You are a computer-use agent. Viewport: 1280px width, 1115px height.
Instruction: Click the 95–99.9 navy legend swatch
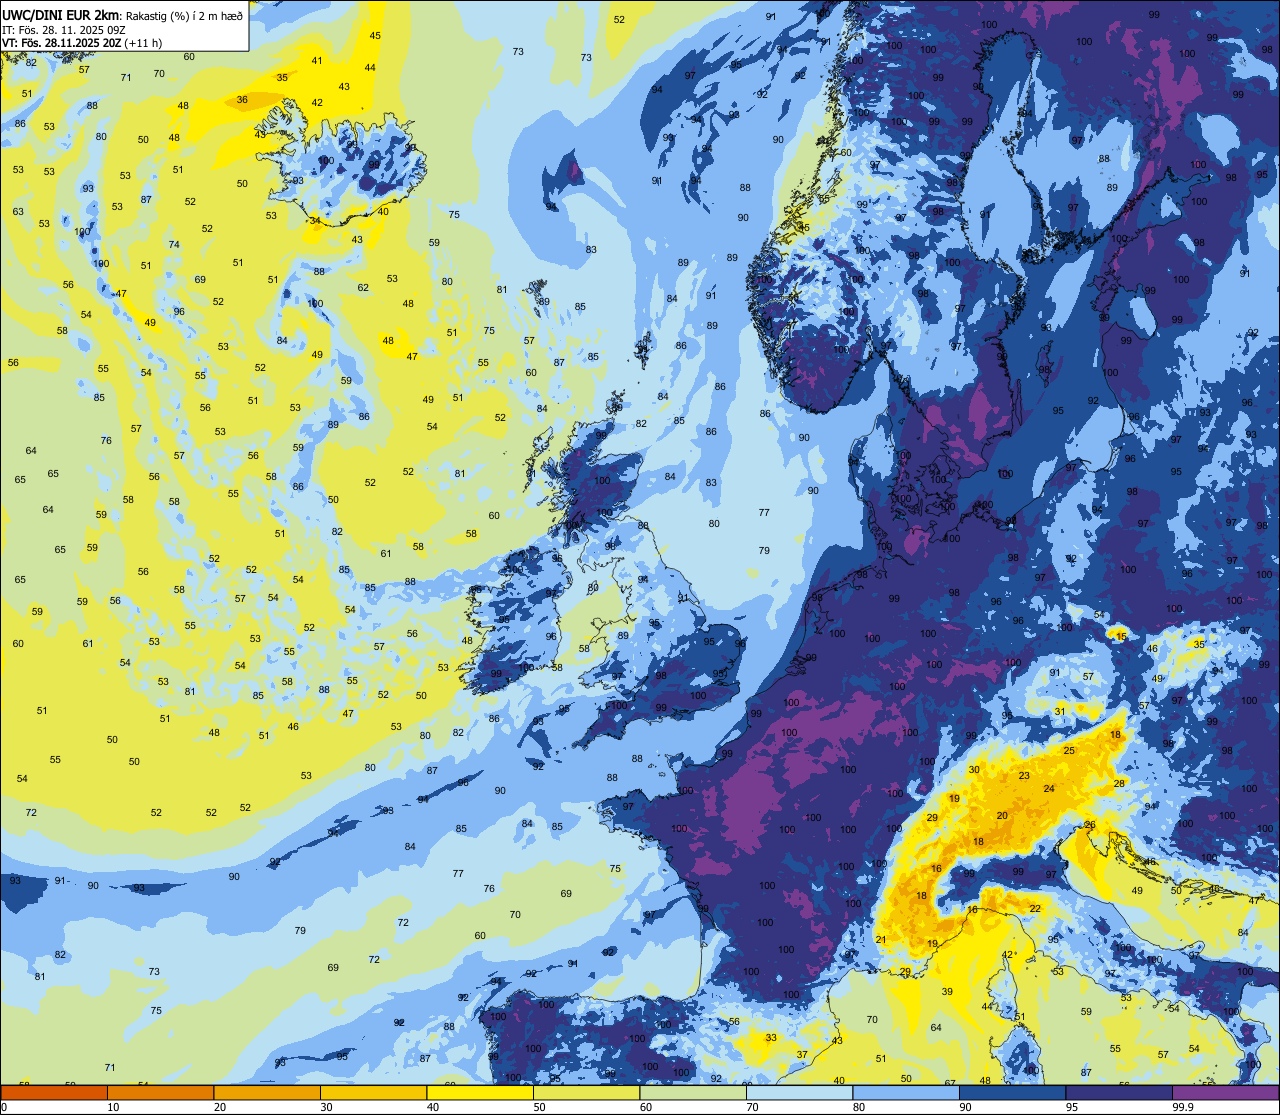(x=1119, y=1092)
